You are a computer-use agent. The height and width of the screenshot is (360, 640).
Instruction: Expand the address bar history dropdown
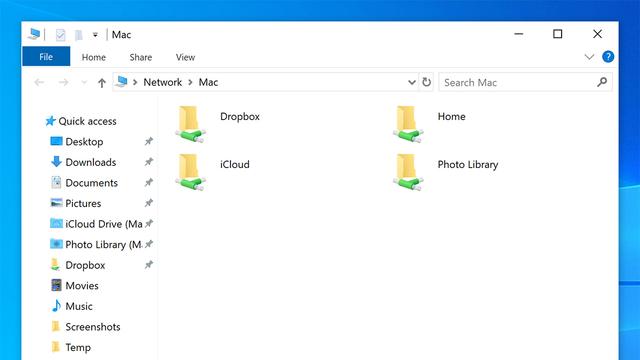(412, 82)
